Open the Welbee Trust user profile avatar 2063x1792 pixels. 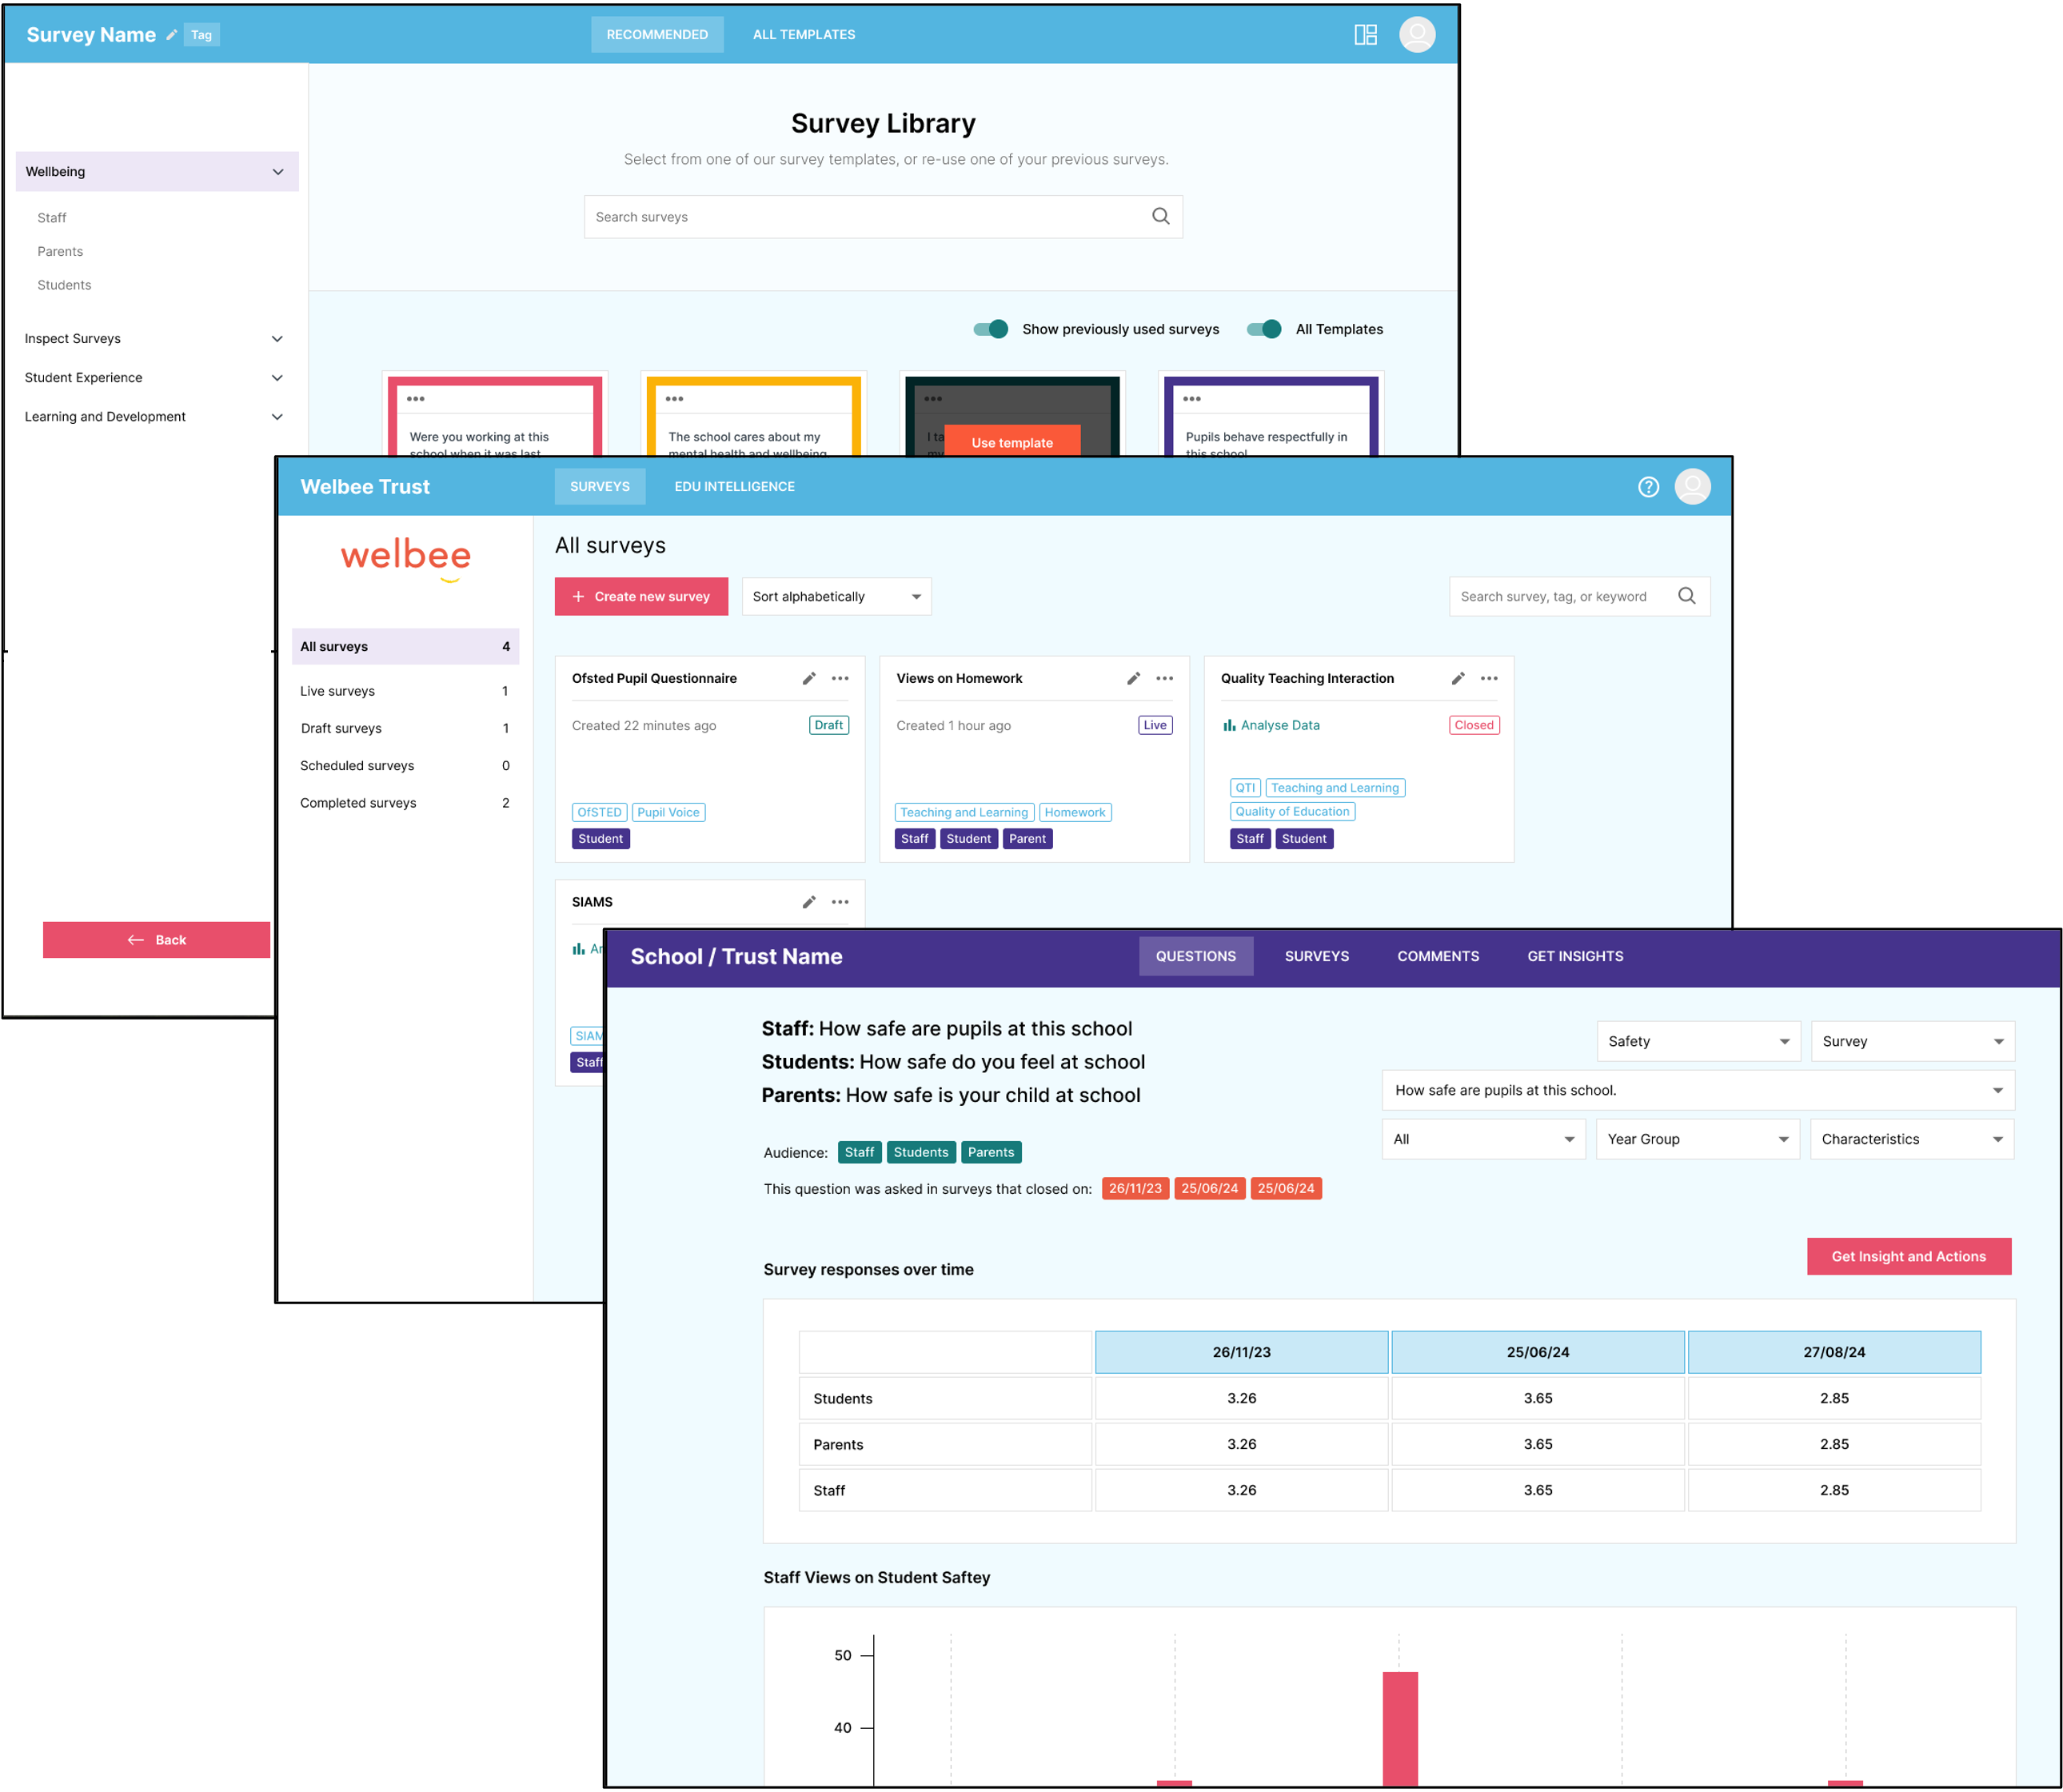pos(1692,487)
